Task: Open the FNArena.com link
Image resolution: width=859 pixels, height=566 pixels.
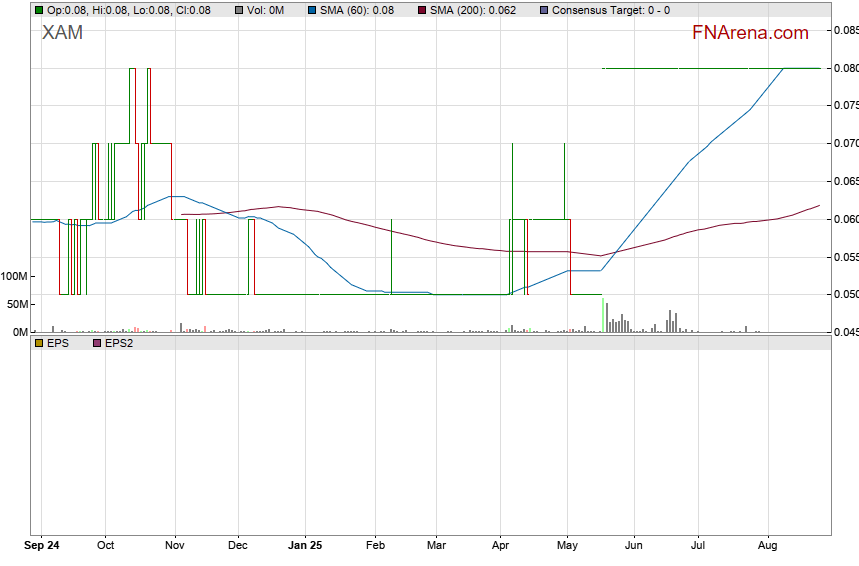Action: [x=750, y=33]
